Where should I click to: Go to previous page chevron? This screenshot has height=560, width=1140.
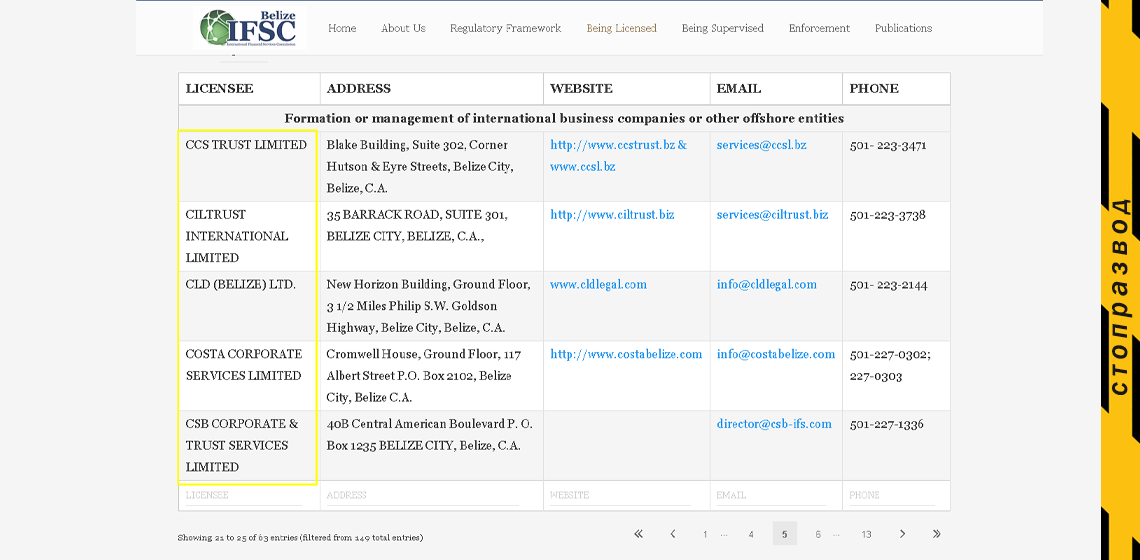tap(673, 534)
